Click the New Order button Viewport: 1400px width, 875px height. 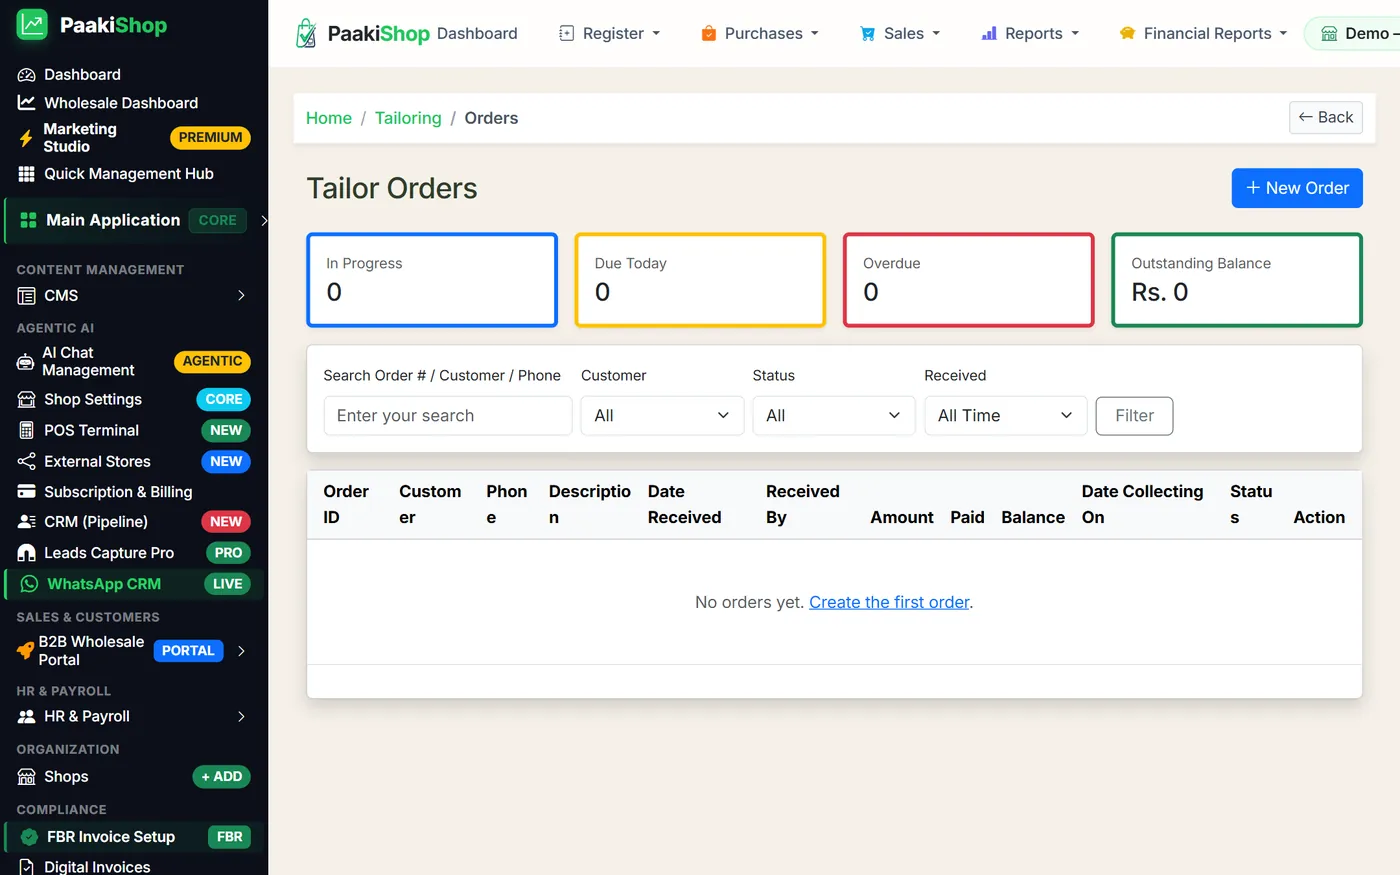point(1297,188)
